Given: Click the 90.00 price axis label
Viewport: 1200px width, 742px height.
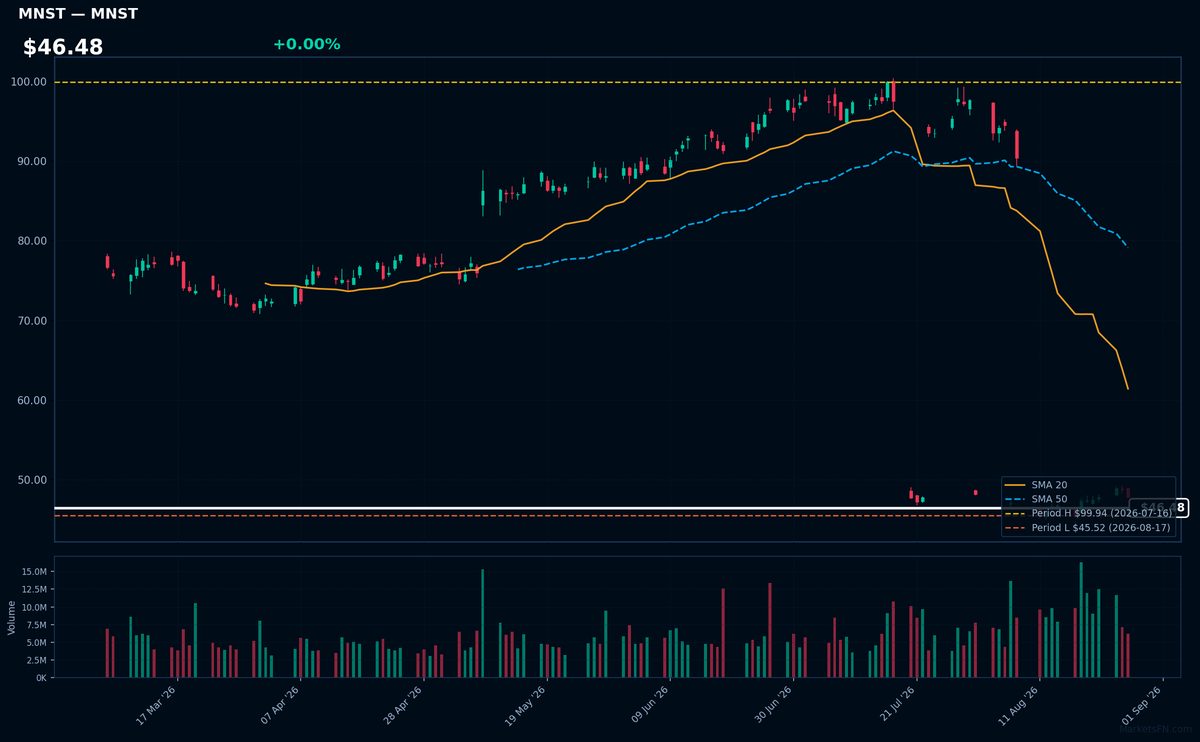Looking at the screenshot, I should (x=32, y=161).
